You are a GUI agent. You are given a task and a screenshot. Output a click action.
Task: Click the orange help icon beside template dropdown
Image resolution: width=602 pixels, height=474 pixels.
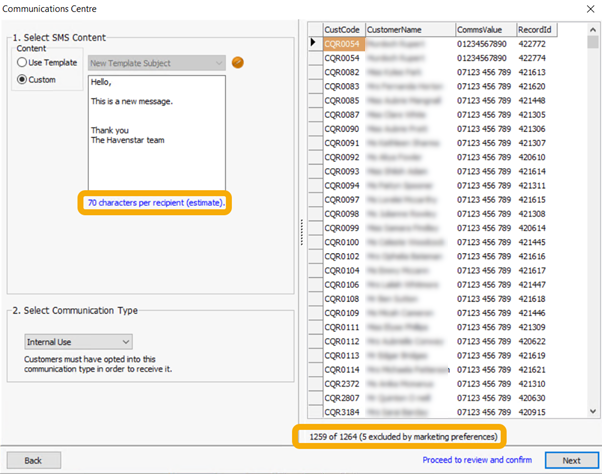pyautogui.click(x=238, y=63)
